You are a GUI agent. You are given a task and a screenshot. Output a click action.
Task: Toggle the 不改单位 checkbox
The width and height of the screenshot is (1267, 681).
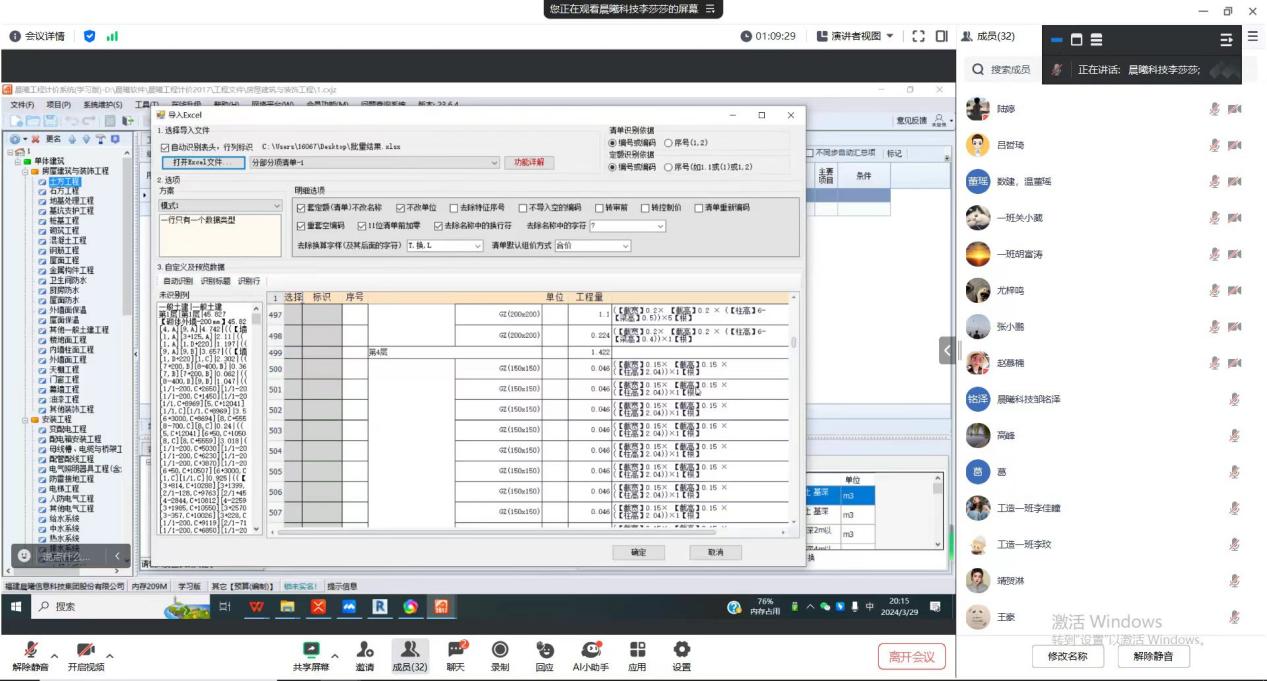pyautogui.click(x=401, y=208)
